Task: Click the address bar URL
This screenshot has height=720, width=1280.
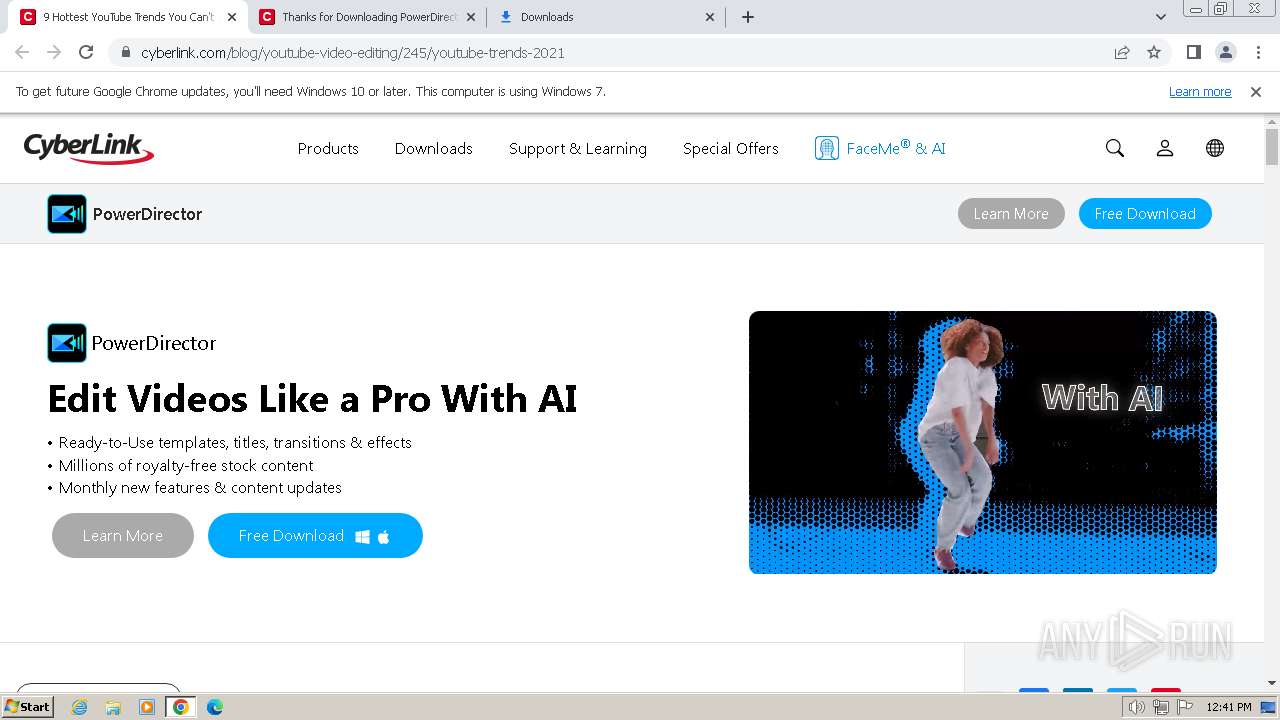Action: (x=353, y=53)
